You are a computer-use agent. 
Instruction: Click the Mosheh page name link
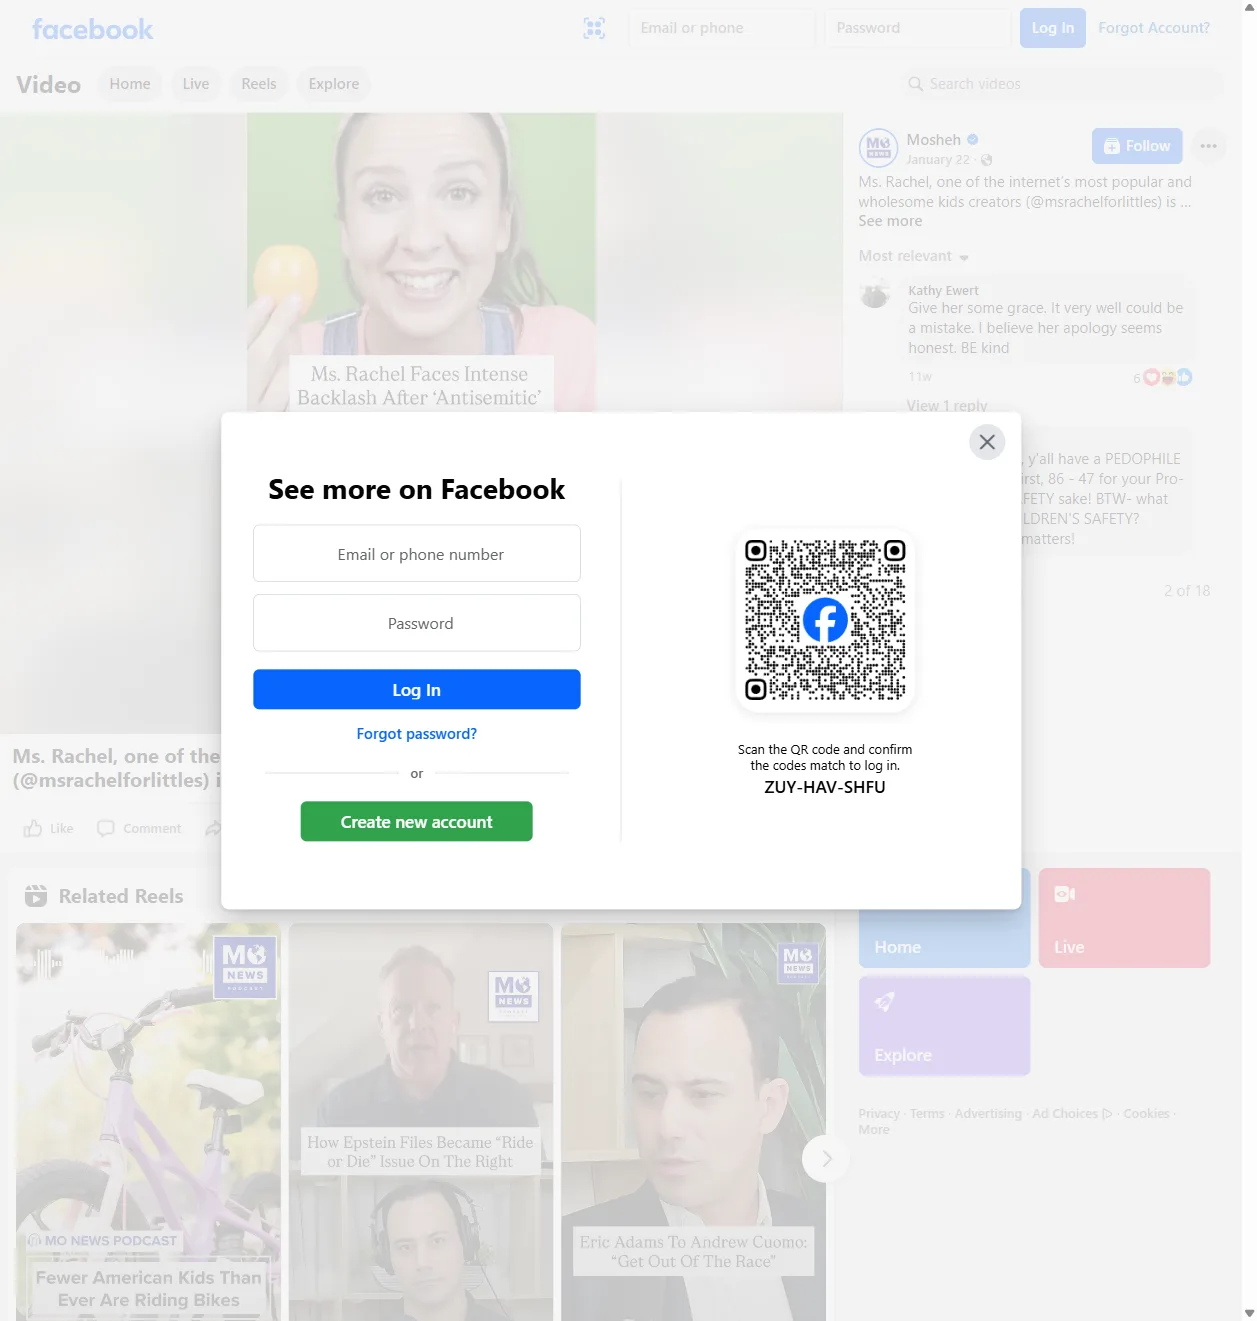[934, 140]
